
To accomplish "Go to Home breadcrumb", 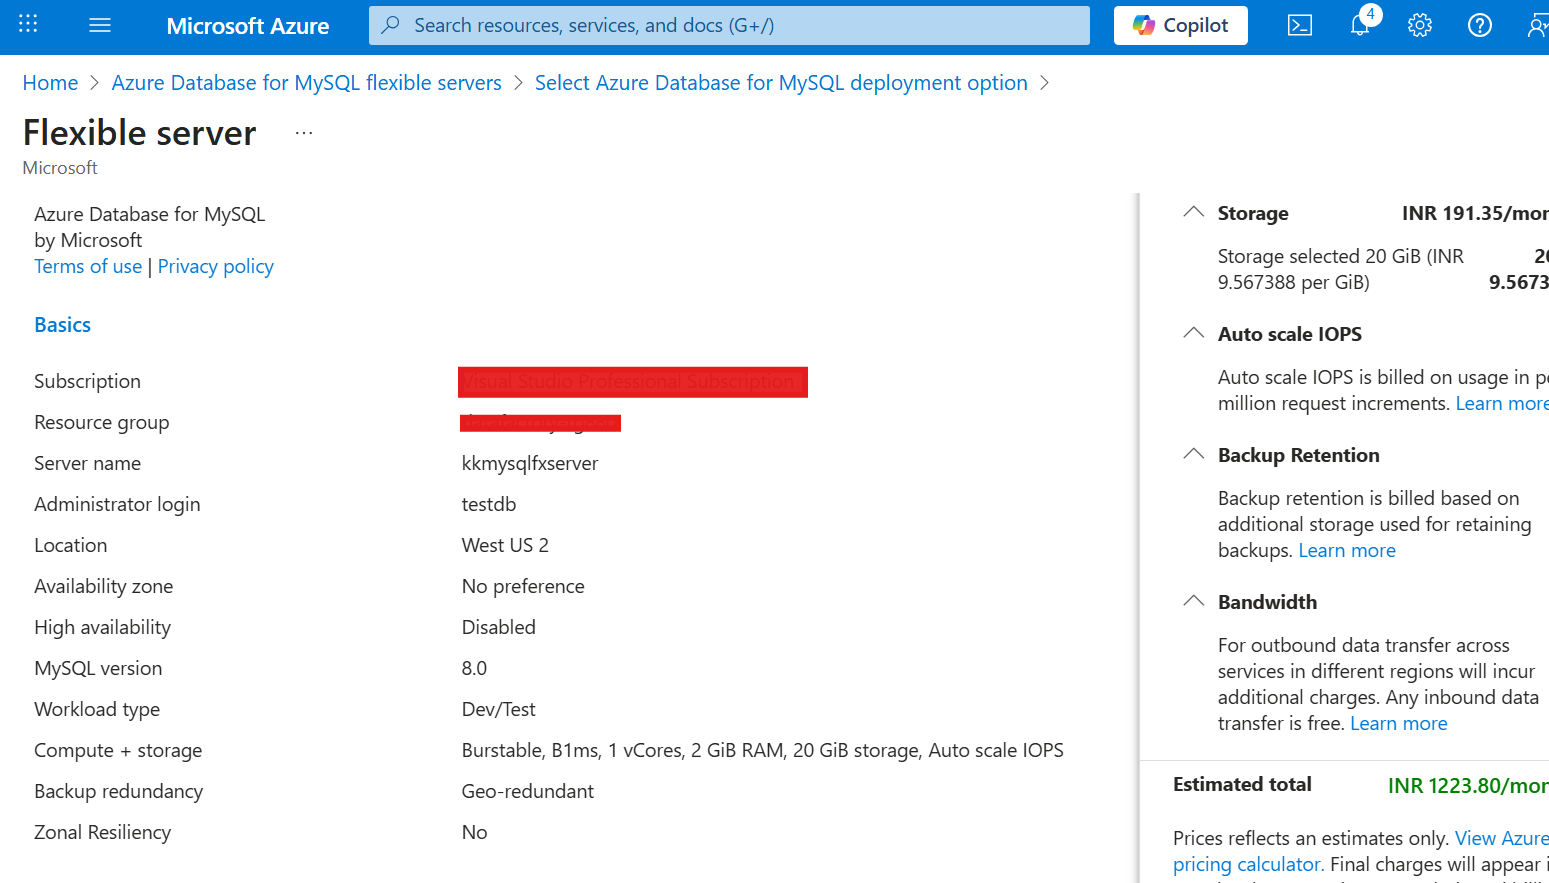I will [x=50, y=83].
